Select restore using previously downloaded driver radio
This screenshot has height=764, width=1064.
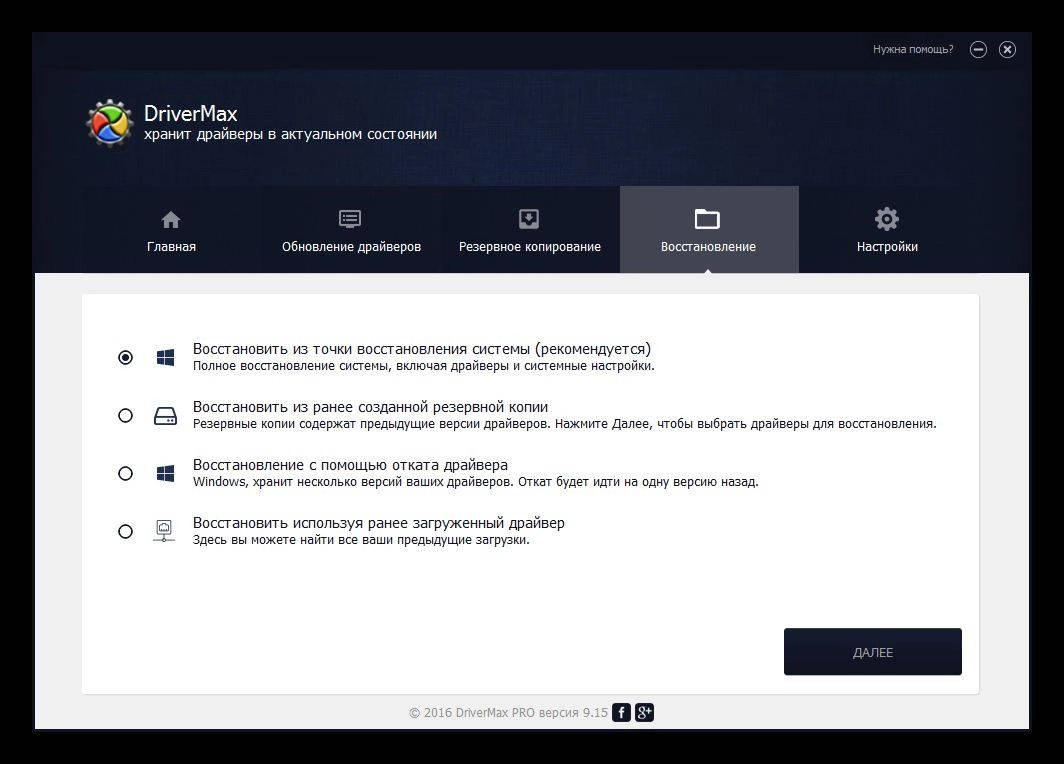pos(126,531)
